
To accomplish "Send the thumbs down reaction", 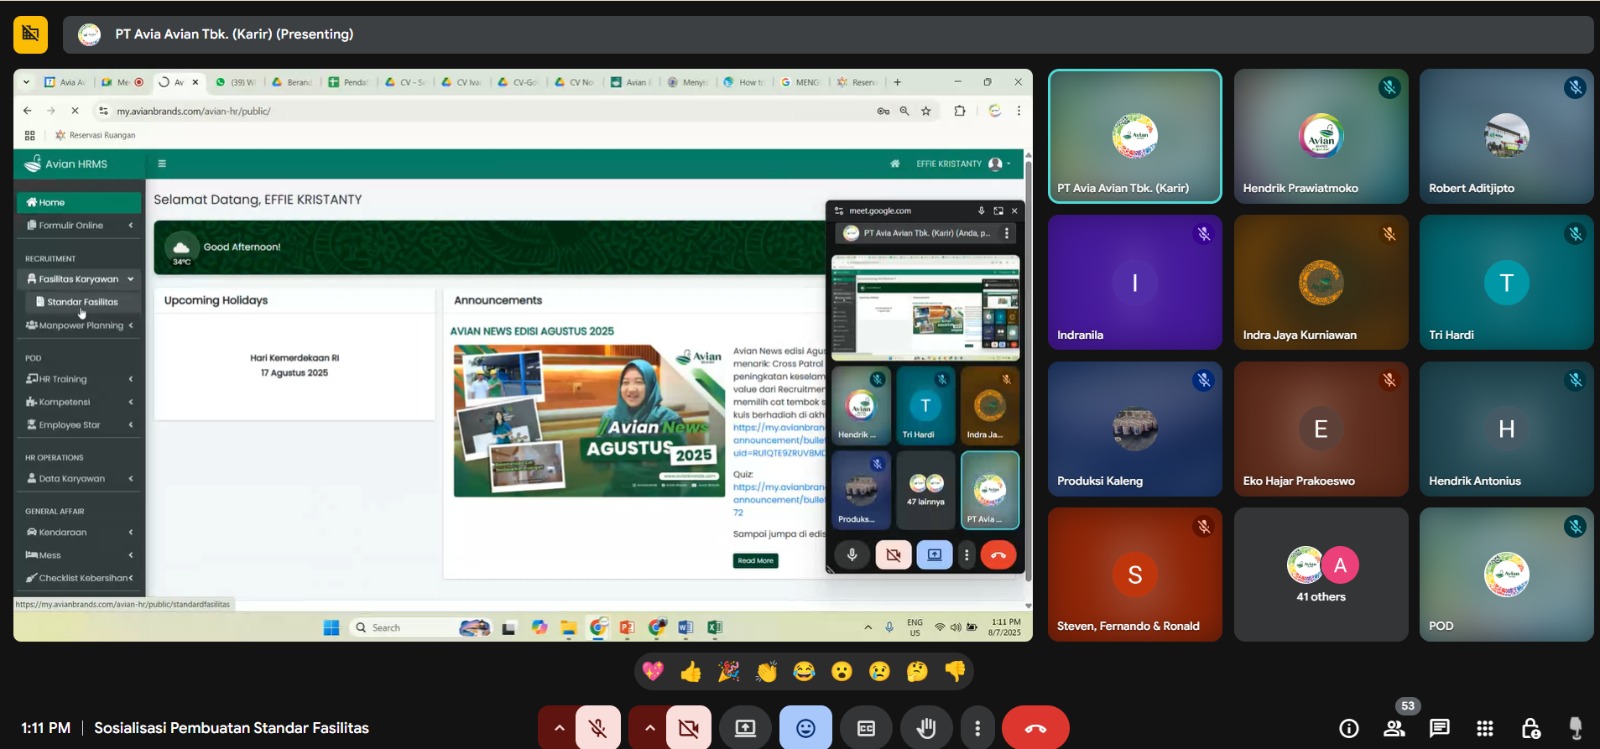I will 955,671.
